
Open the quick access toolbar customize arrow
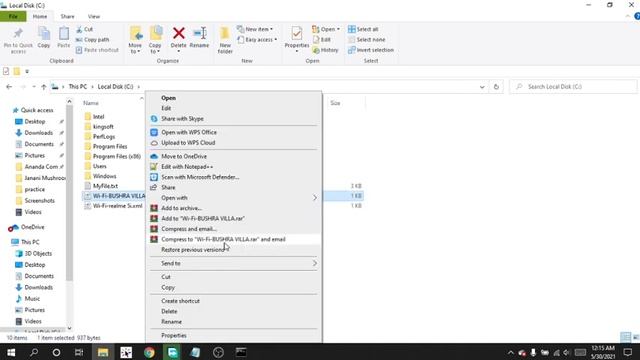[27, 71]
